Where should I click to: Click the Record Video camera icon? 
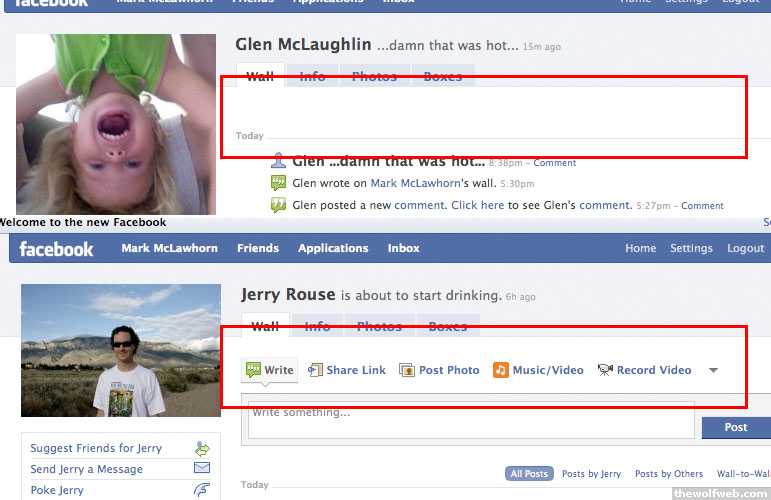605,370
